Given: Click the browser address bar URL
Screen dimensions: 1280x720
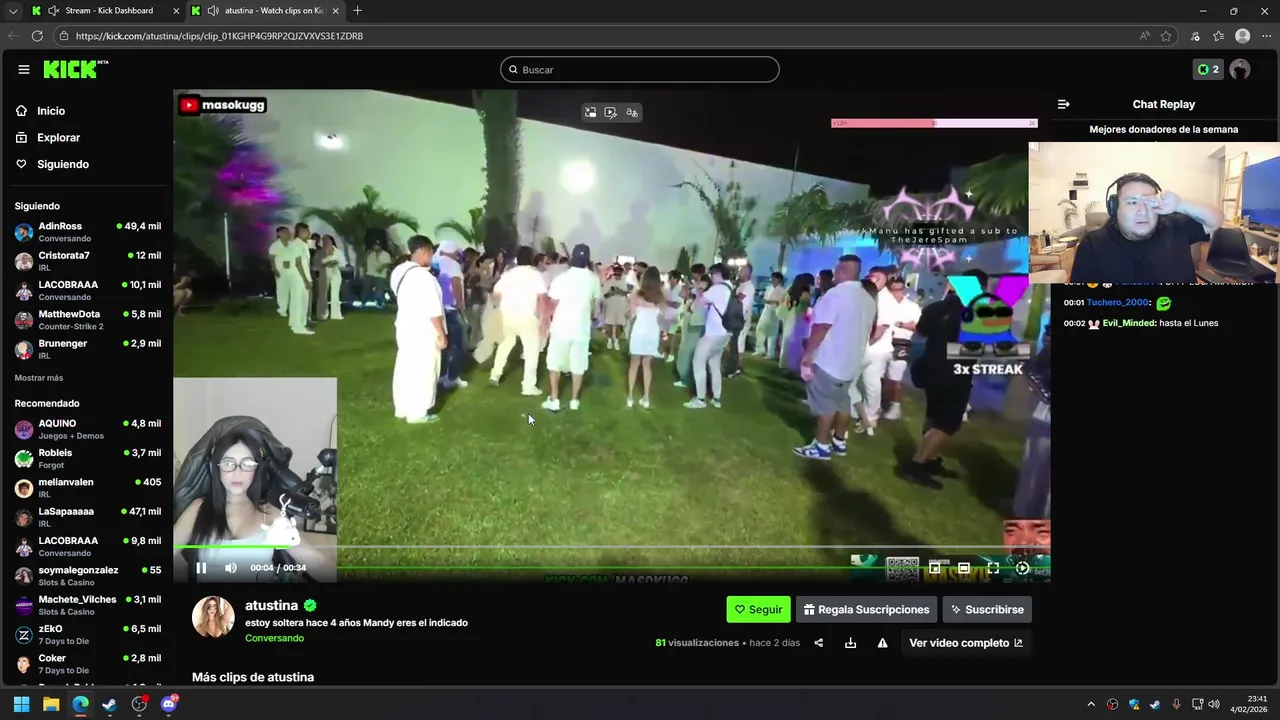Looking at the screenshot, I should point(219,36).
